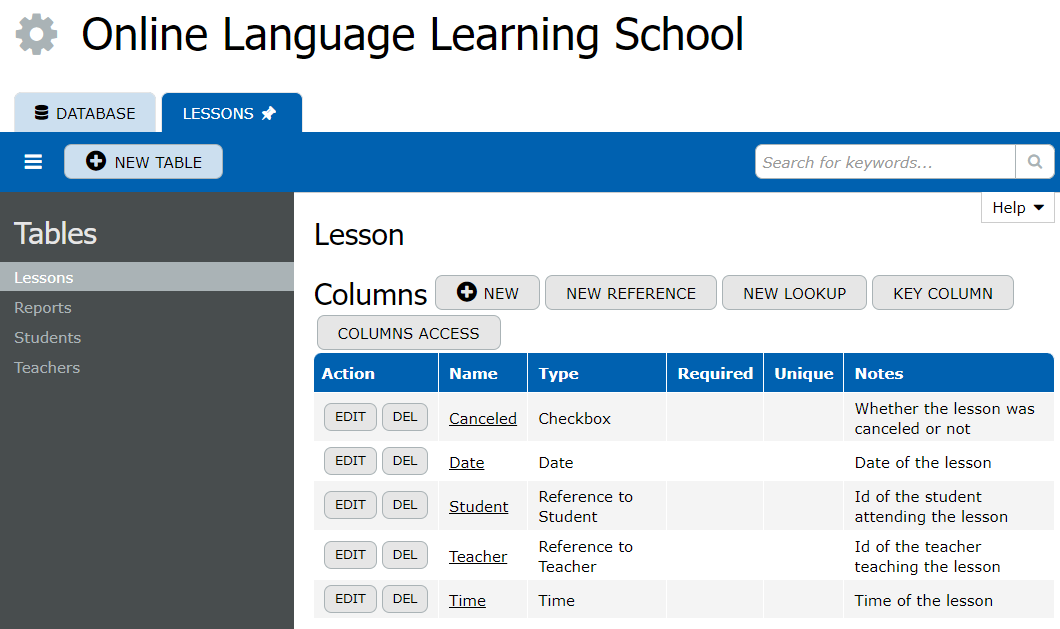
Task: Click the pin icon on Lessons tab
Action: (269, 114)
